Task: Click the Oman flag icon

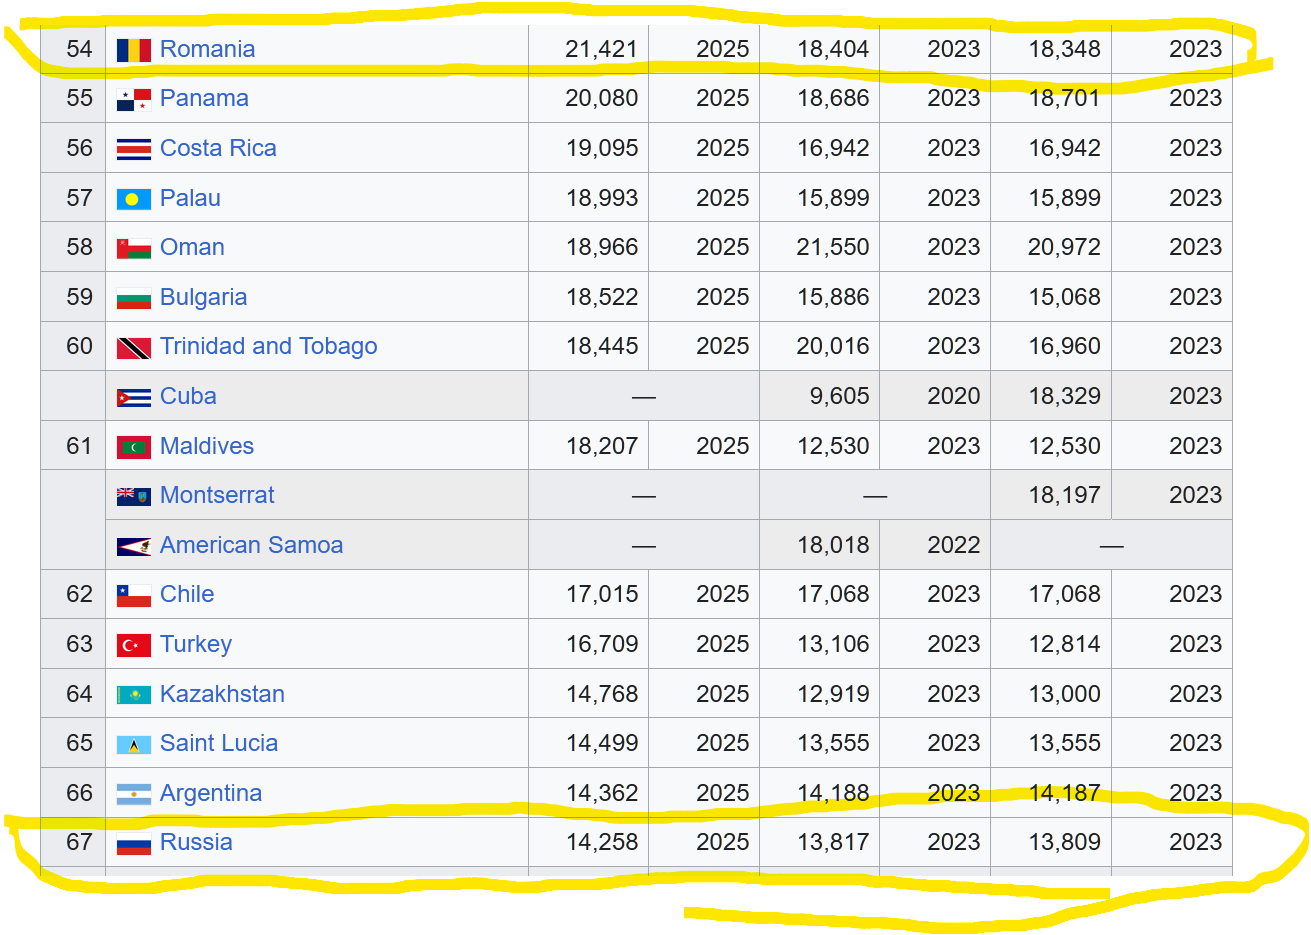Action: click(134, 248)
